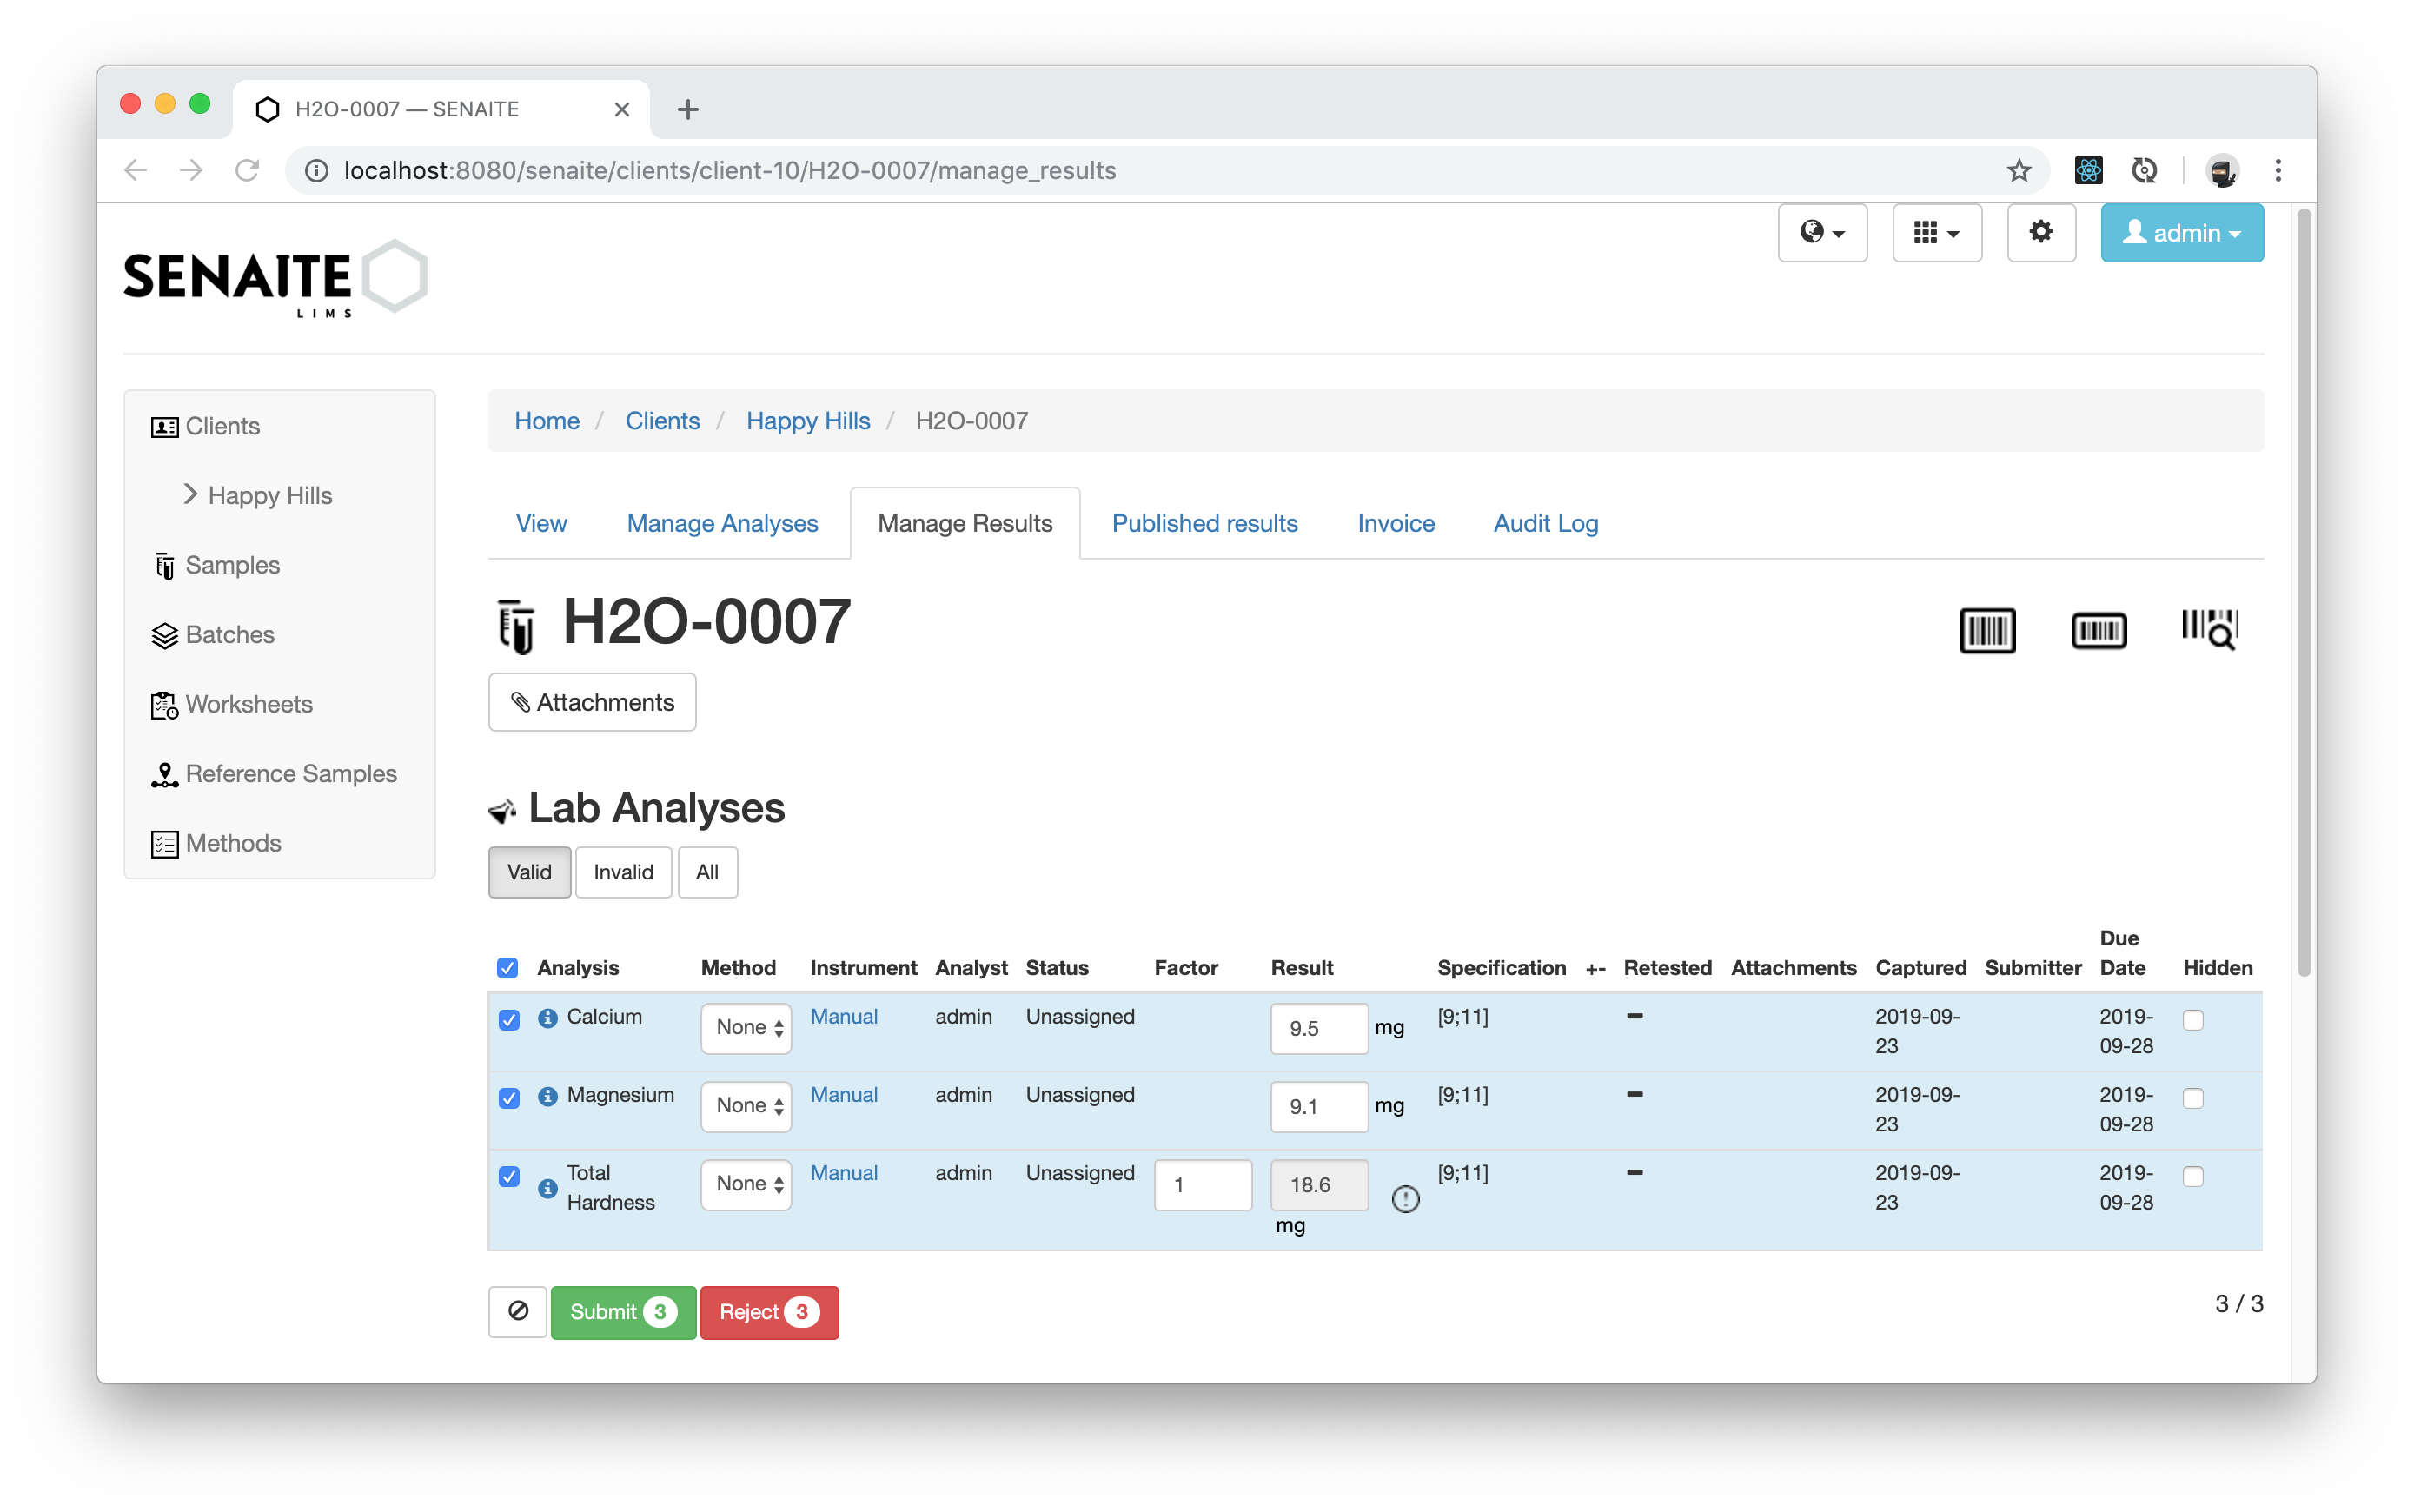Open the site setup gear button

tap(2040, 233)
